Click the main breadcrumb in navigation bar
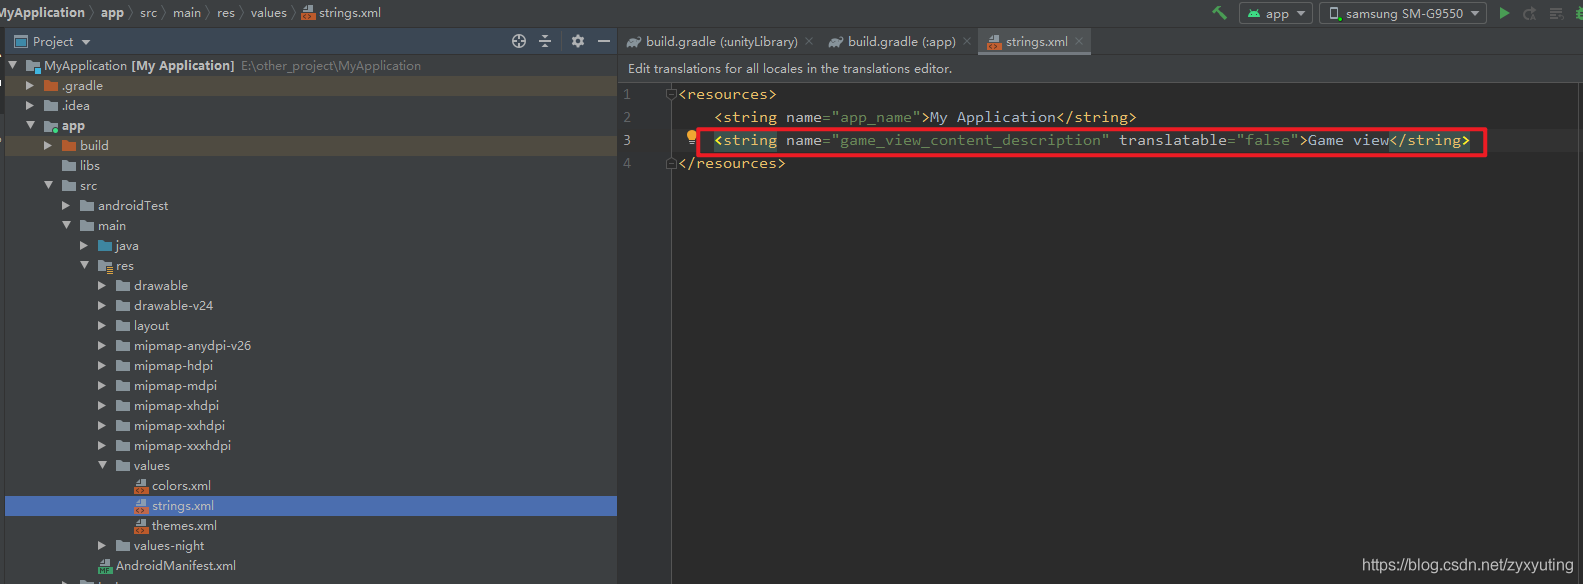The width and height of the screenshot is (1583, 584). coord(187,12)
